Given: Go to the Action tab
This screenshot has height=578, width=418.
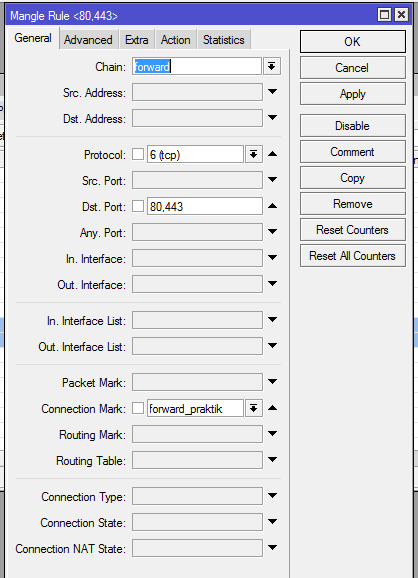Looking at the screenshot, I should click(175, 40).
